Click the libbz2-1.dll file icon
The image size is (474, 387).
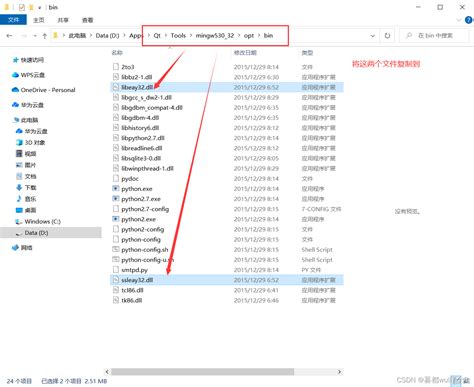[x=115, y=77]
